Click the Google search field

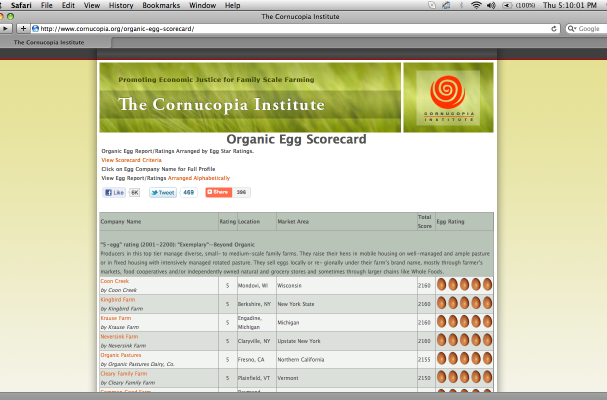[588, 29]
